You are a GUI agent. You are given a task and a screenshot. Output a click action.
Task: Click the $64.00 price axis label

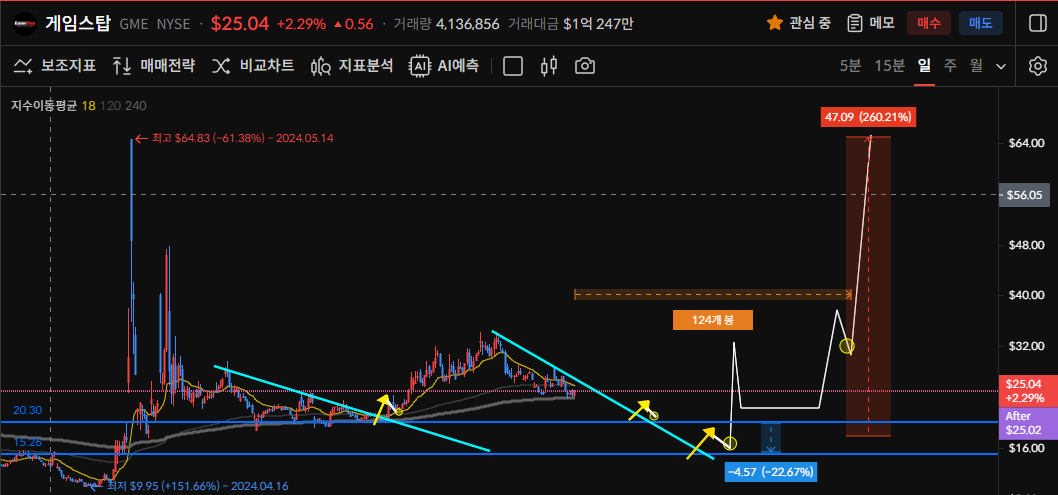[x=1028, y=144]
